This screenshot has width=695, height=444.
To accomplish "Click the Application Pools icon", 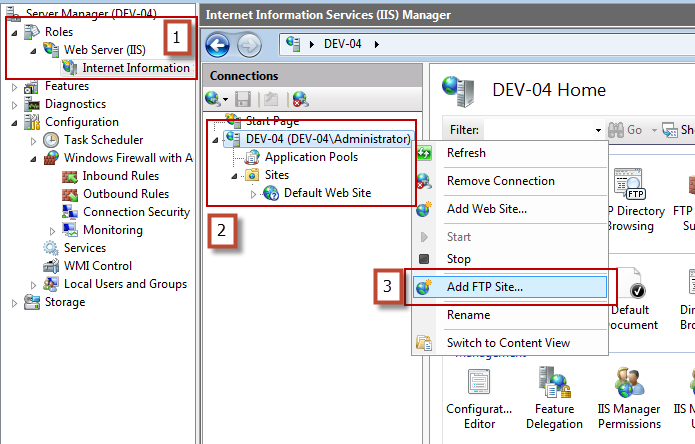I will click(x=253, y=157).
